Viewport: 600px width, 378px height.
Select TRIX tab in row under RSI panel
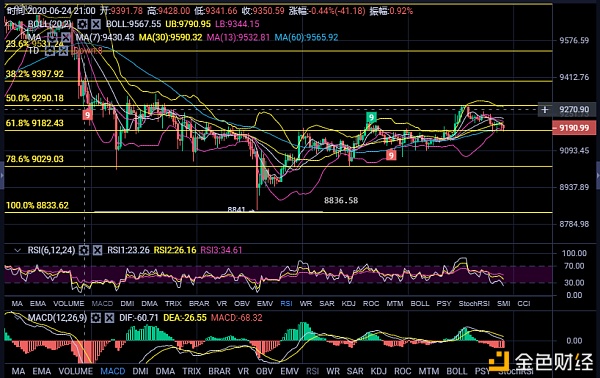173,303
